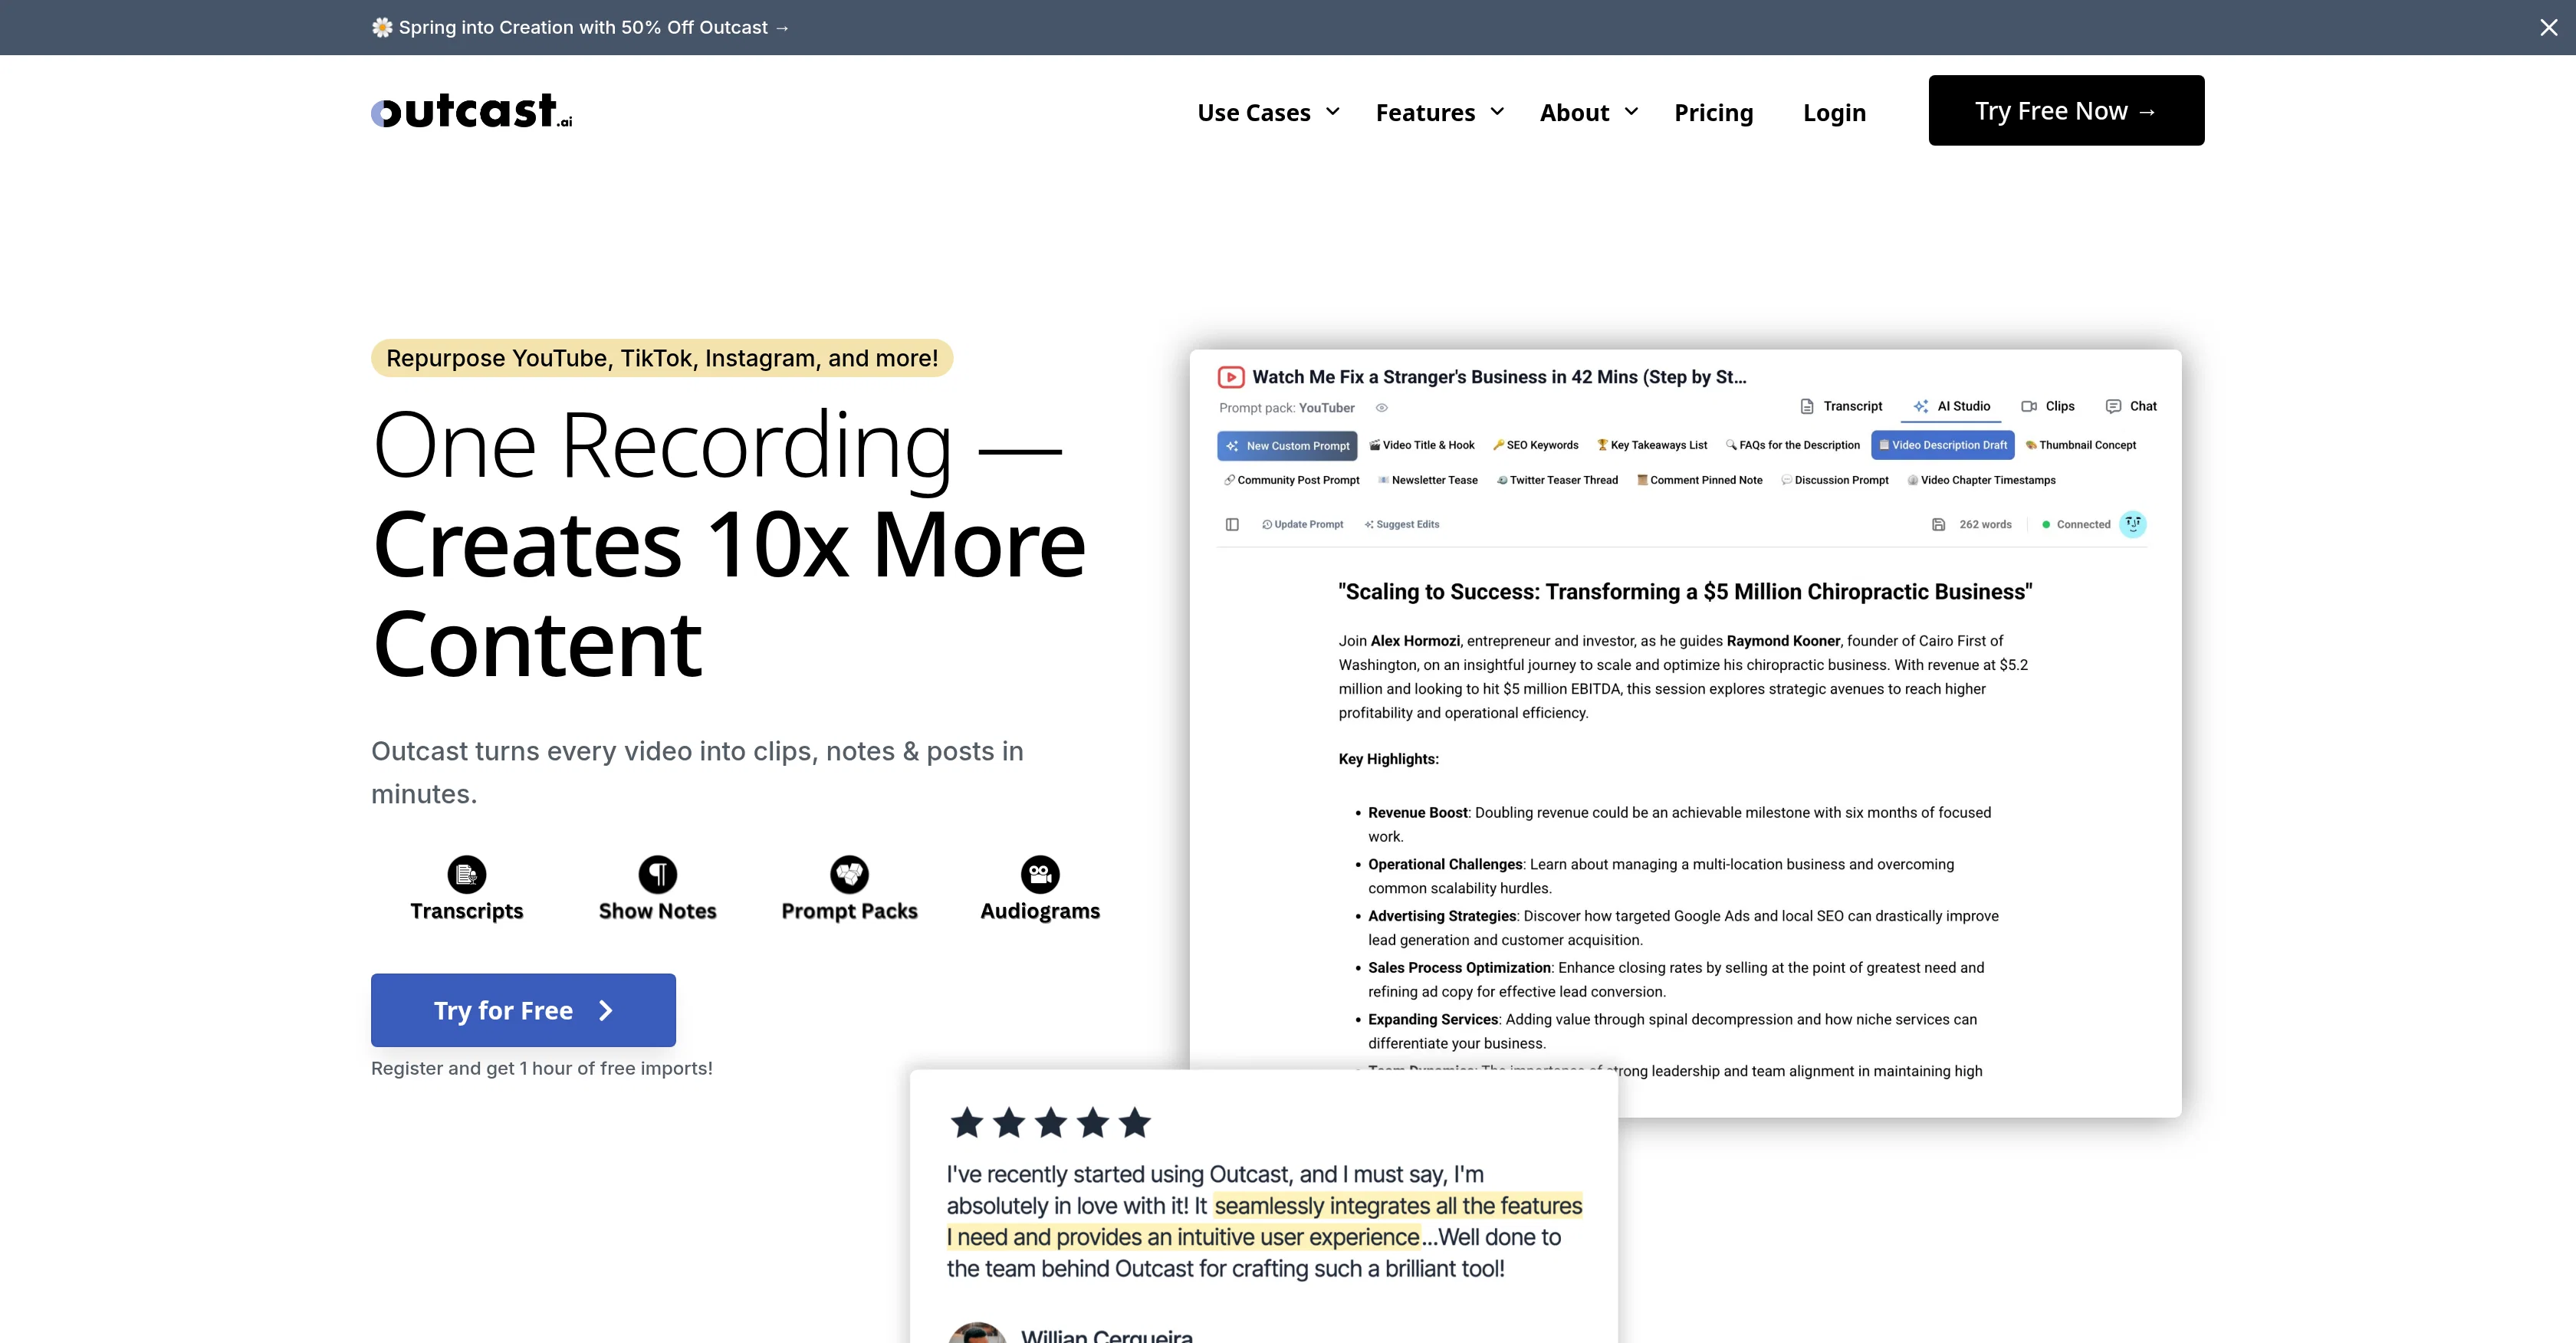This screenshot has height=1343, width=2576.
Task: Switch to the Clips tab
Action: coord(2048,406)
